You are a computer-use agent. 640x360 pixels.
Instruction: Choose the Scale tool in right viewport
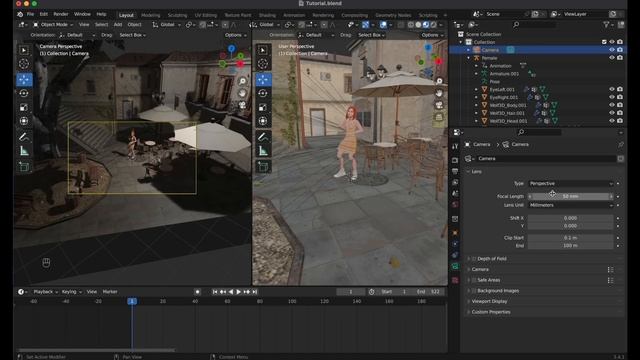[x=263, y=107]
